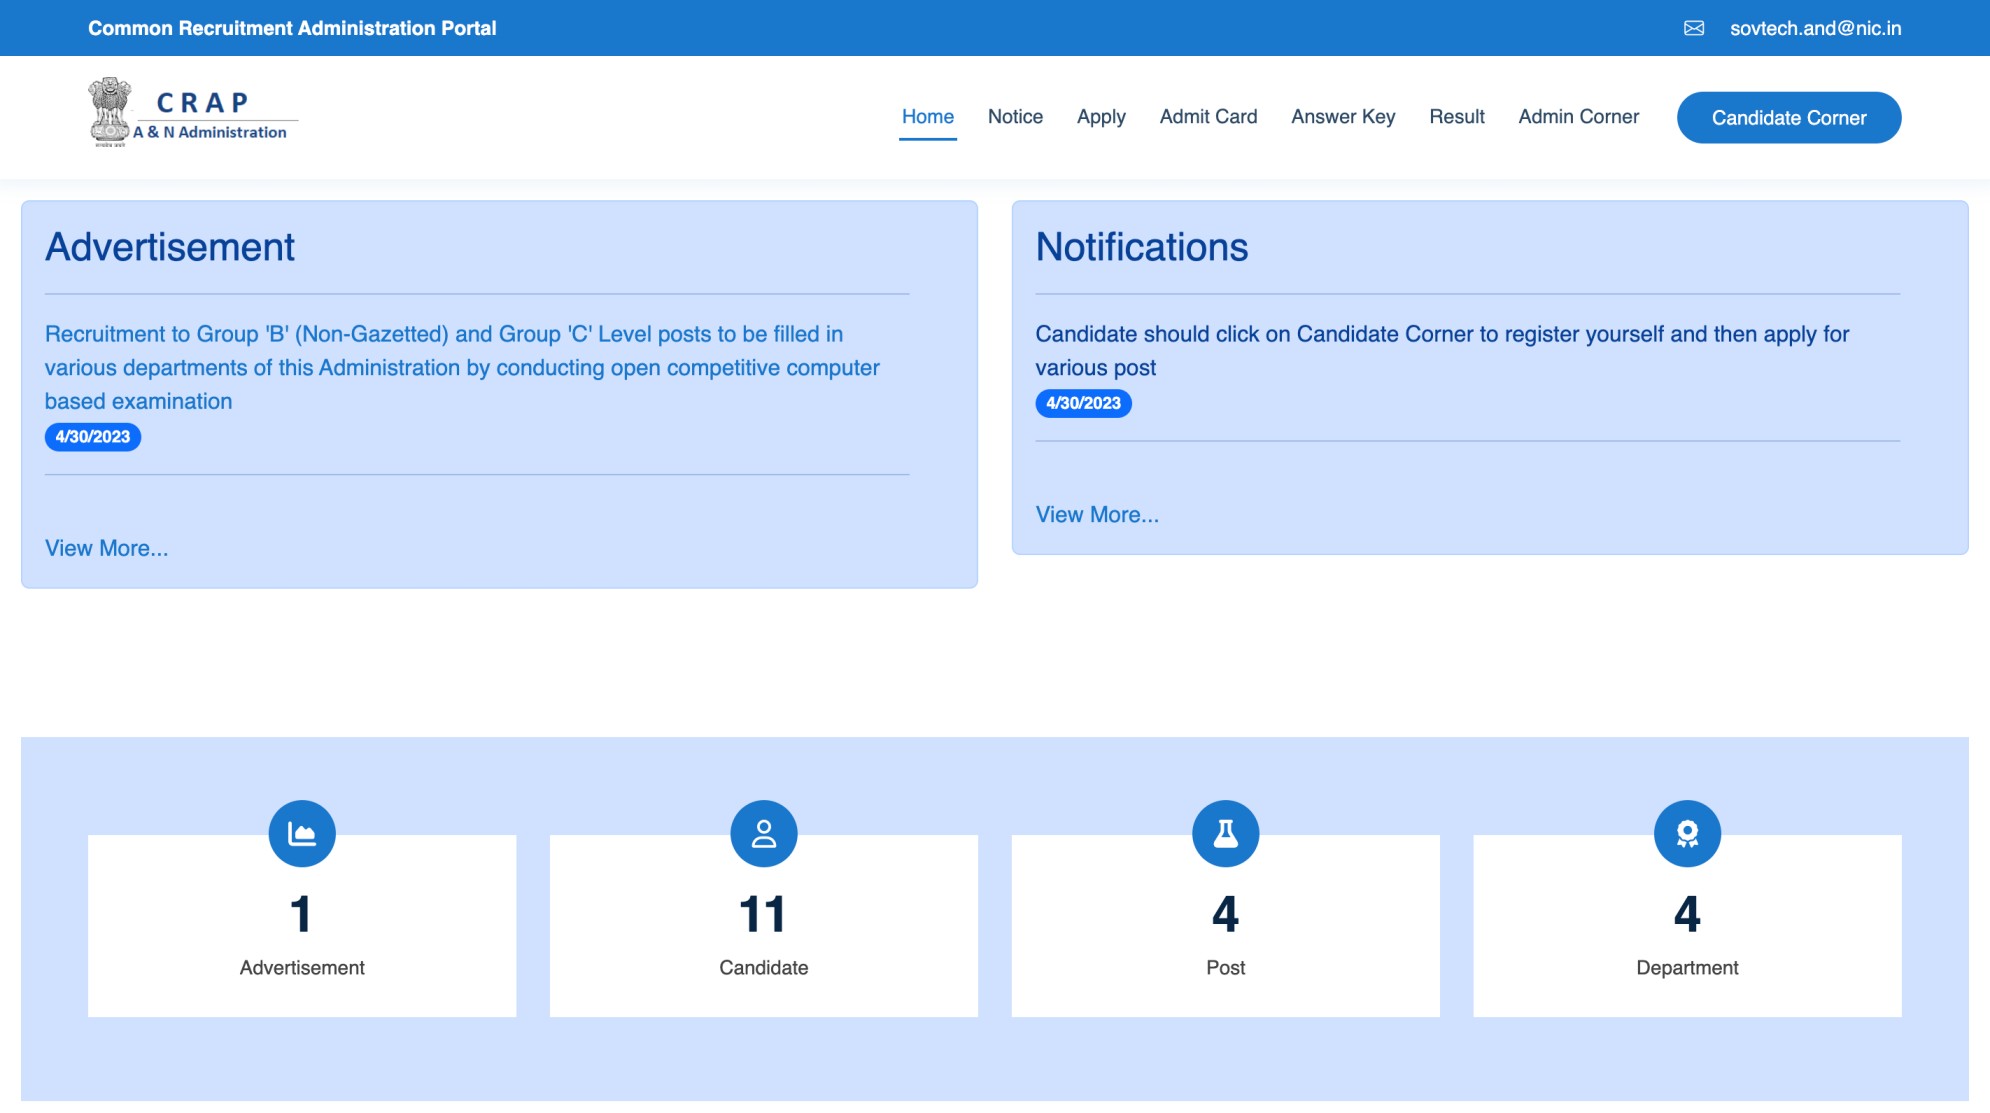This screenshot has height=1113, width=1990.
Task: Select Answer Key in navigation
Action: pos(1343,117)
